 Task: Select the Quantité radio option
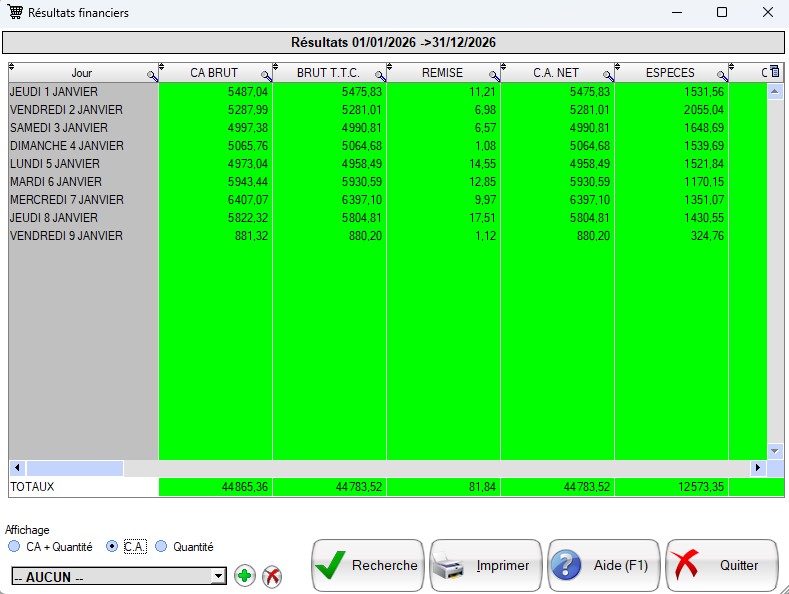coord(160,547)
